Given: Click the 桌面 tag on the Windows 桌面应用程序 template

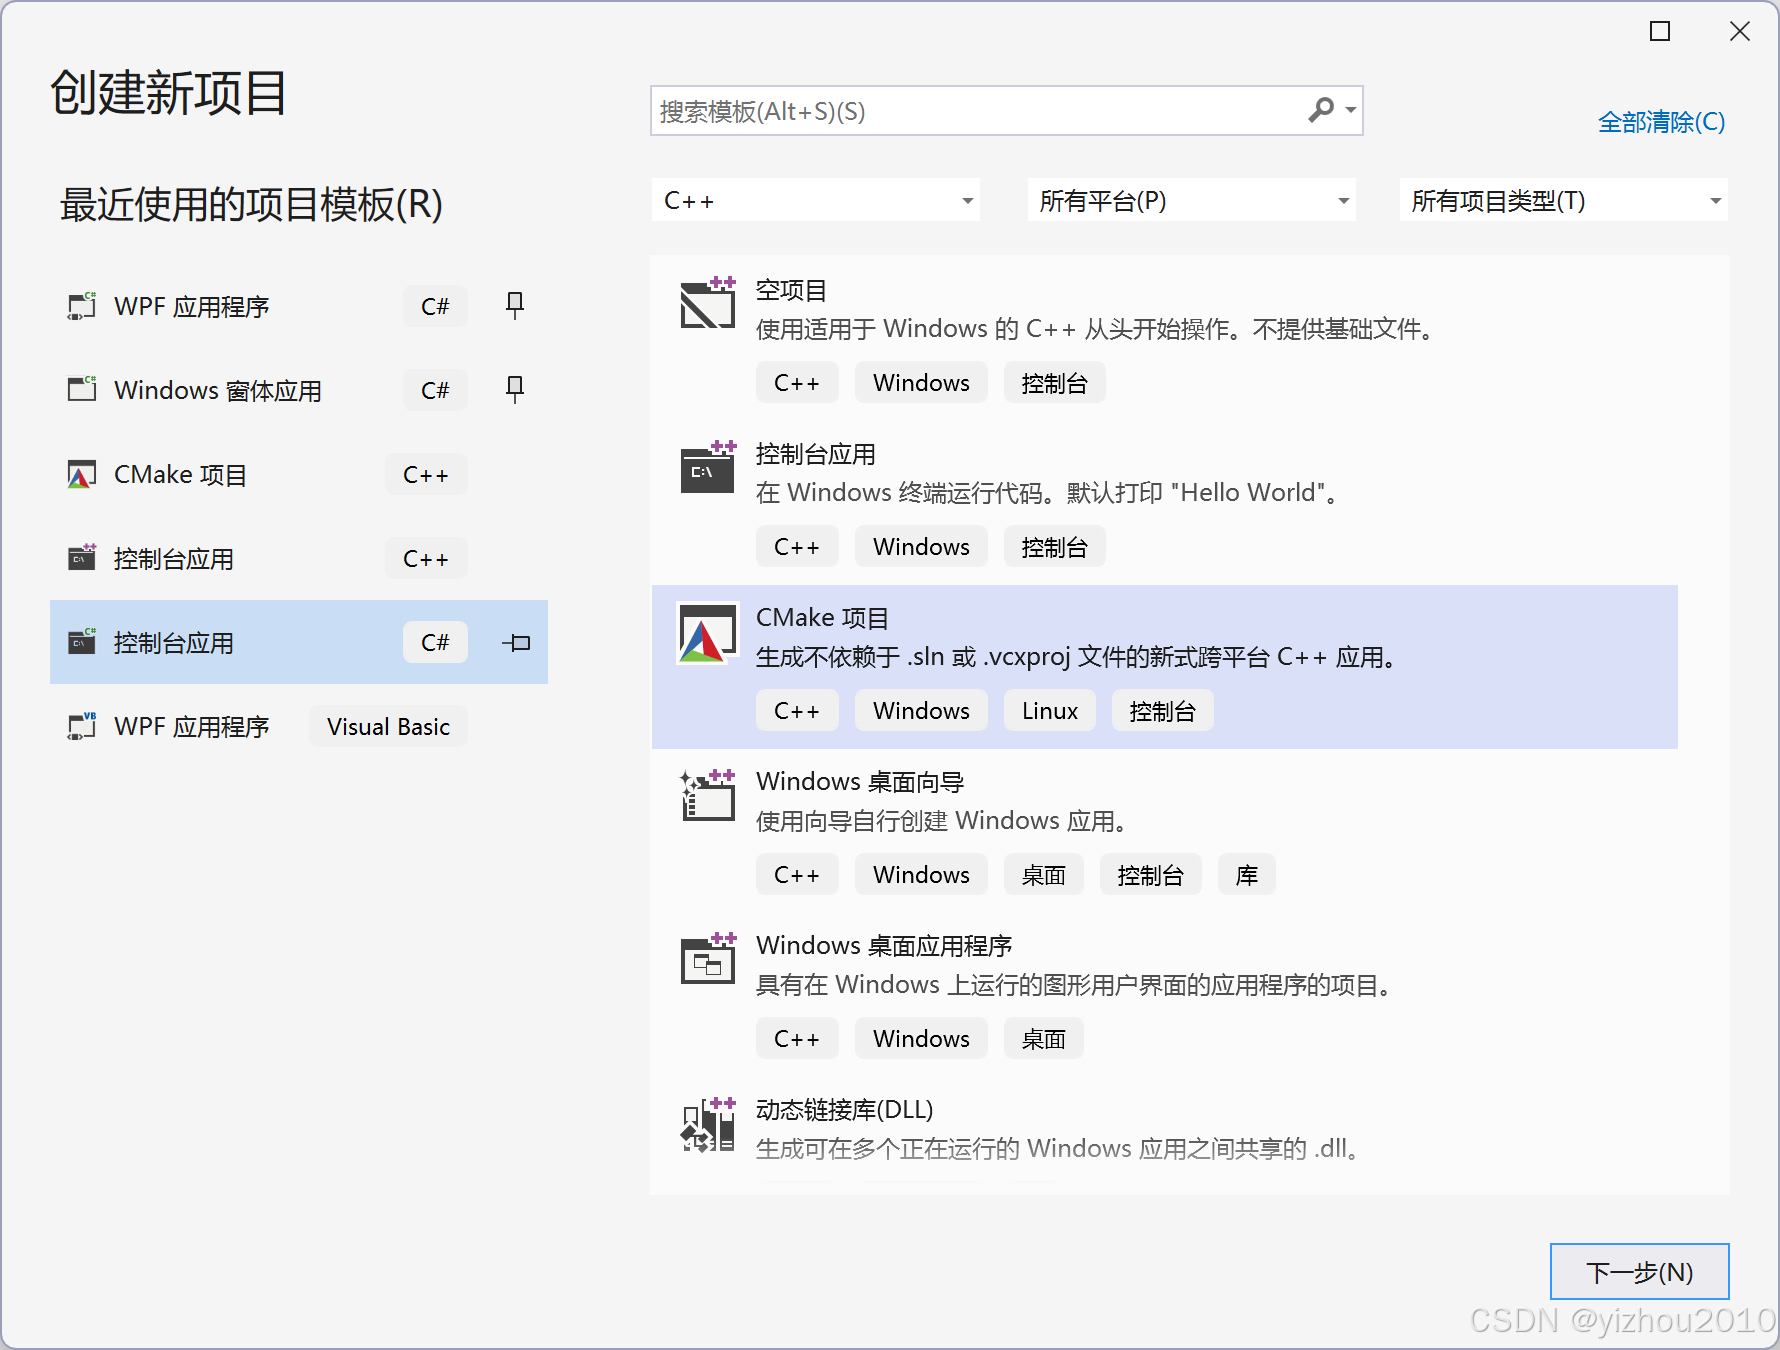Looking at the screenshot, I should [x=1044, y=1038].
